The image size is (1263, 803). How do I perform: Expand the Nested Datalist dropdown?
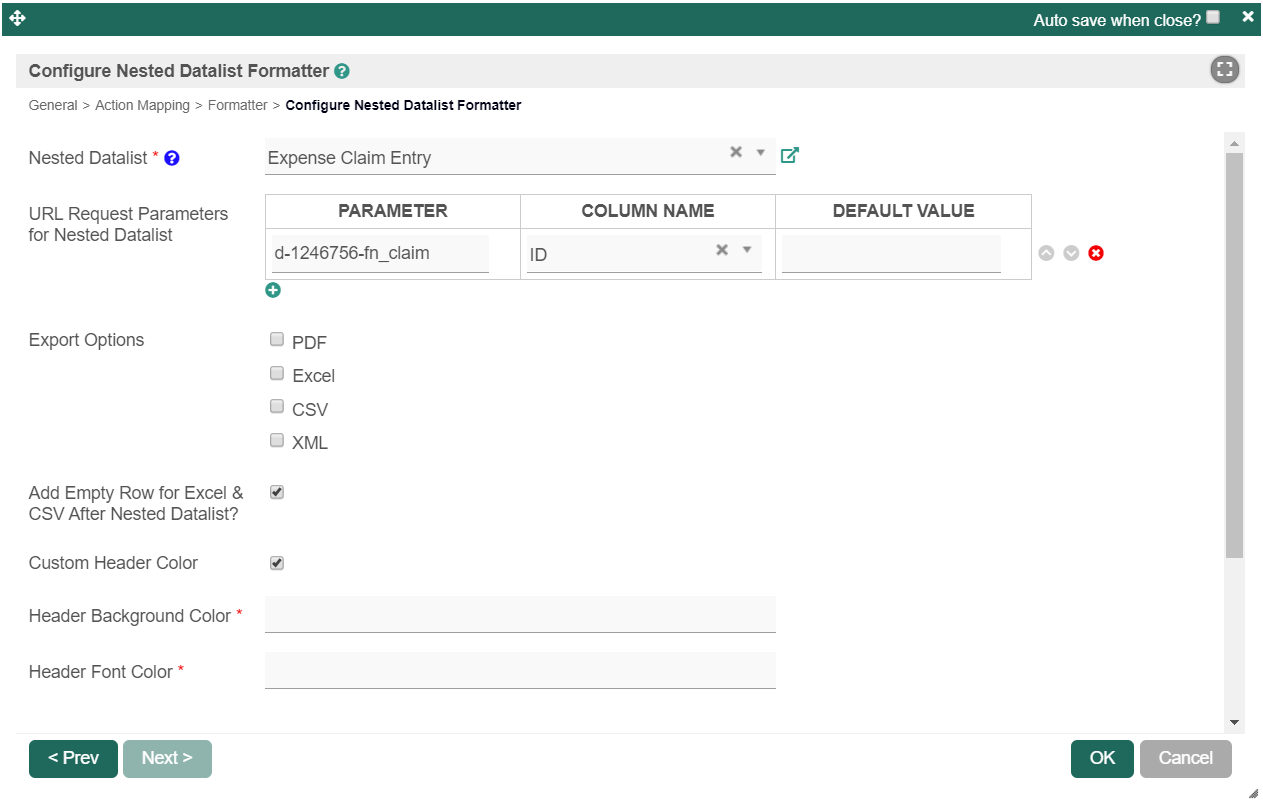click(x=760, y=153)
